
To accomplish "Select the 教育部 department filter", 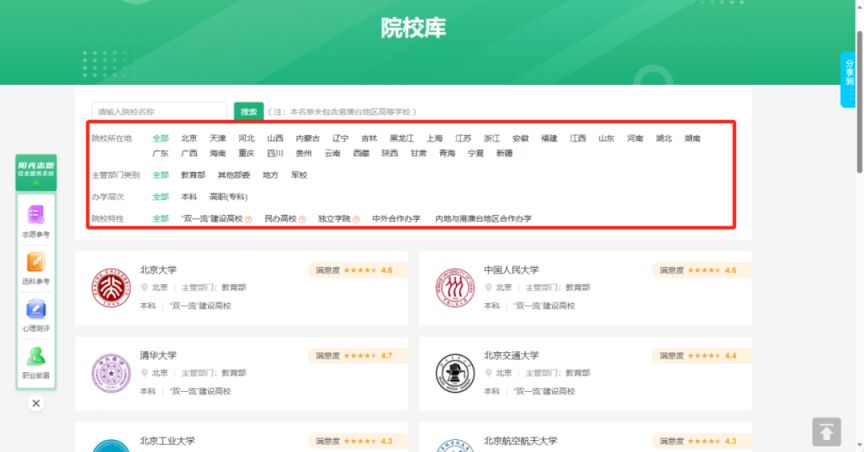I will pos(193,175).
